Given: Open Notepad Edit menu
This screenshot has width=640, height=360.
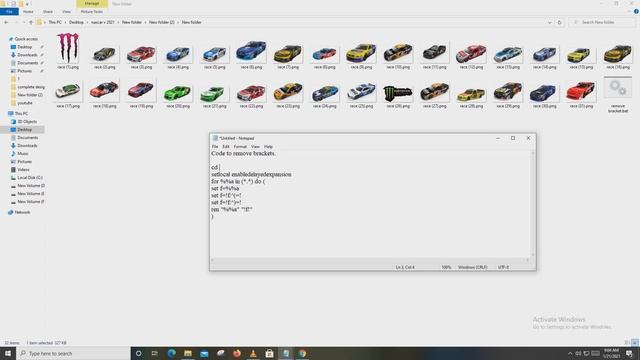Looking at the screenshot, I should tap(226, 147).
